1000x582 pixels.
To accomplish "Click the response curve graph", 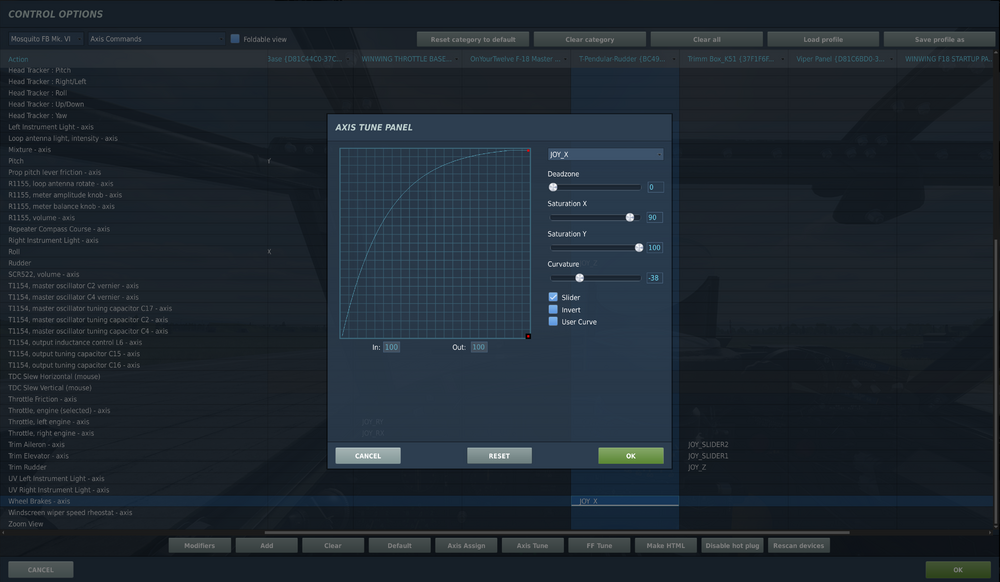I will point(435,243).
